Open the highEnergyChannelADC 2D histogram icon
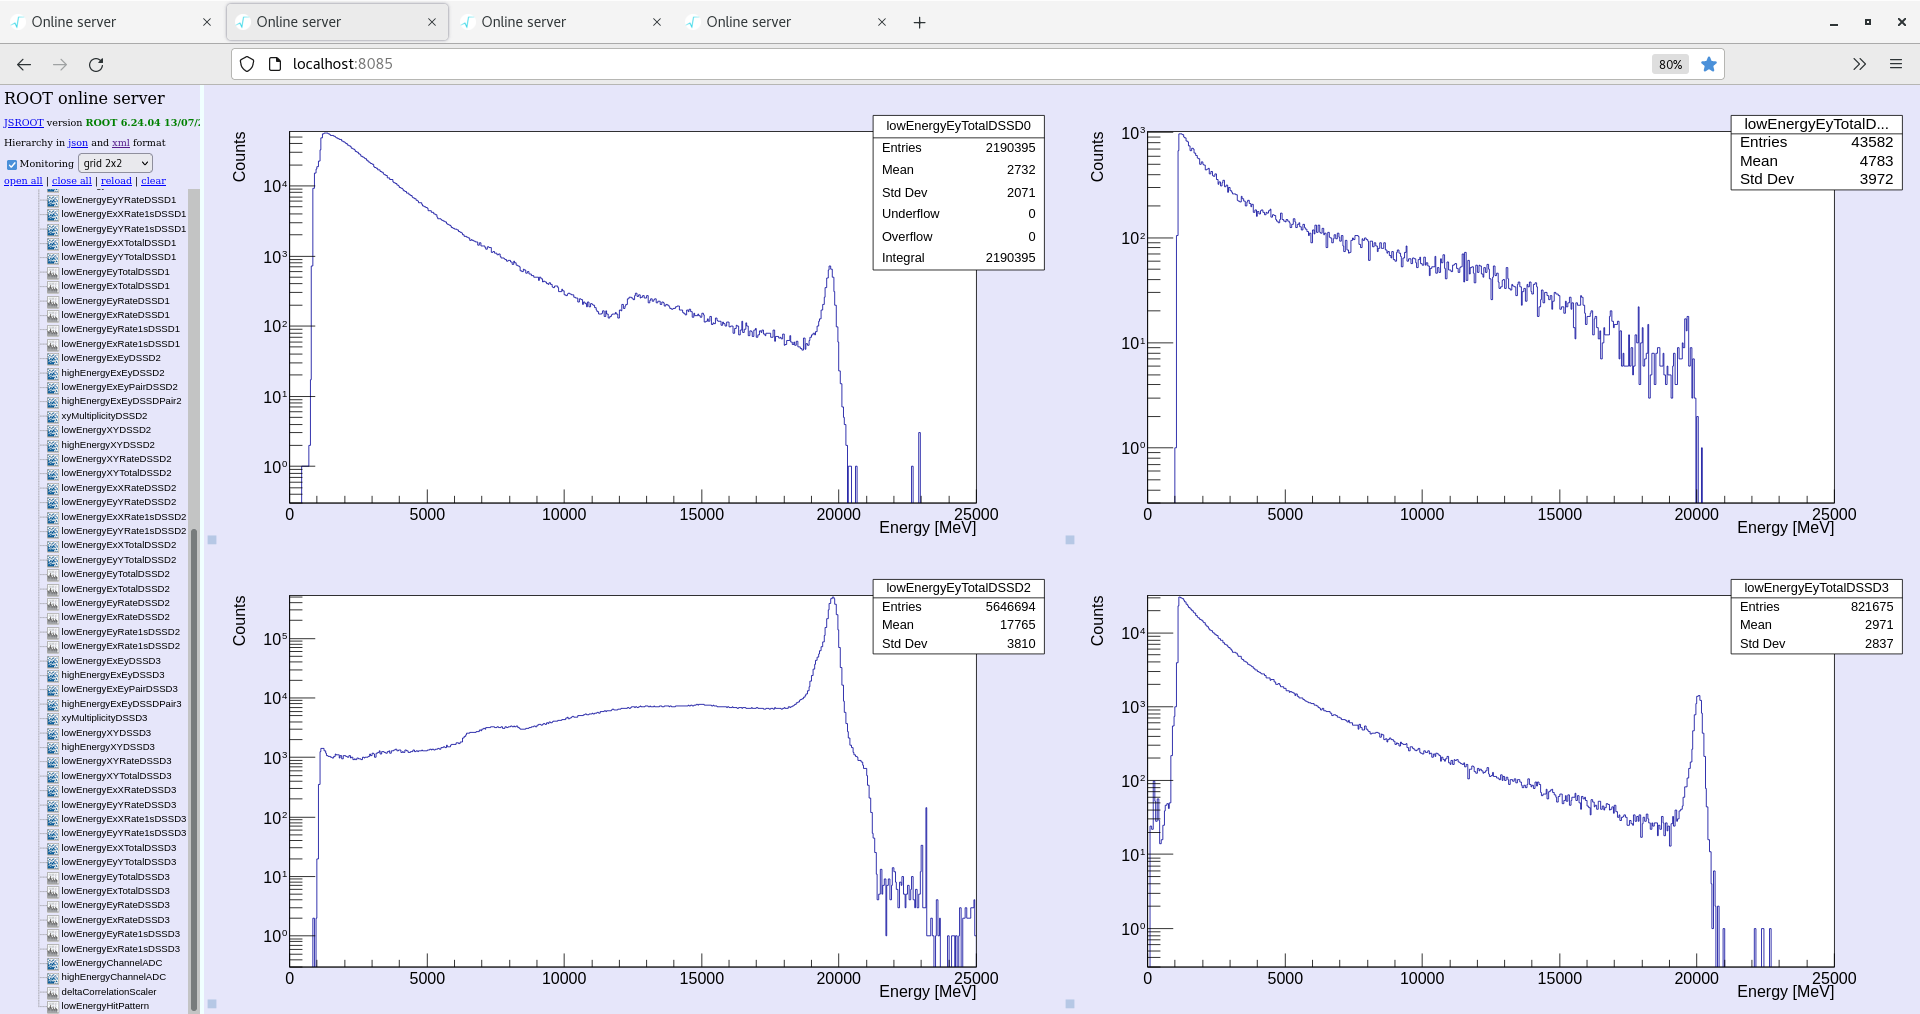The image size is (1920, 1014). tap(52, 977)
